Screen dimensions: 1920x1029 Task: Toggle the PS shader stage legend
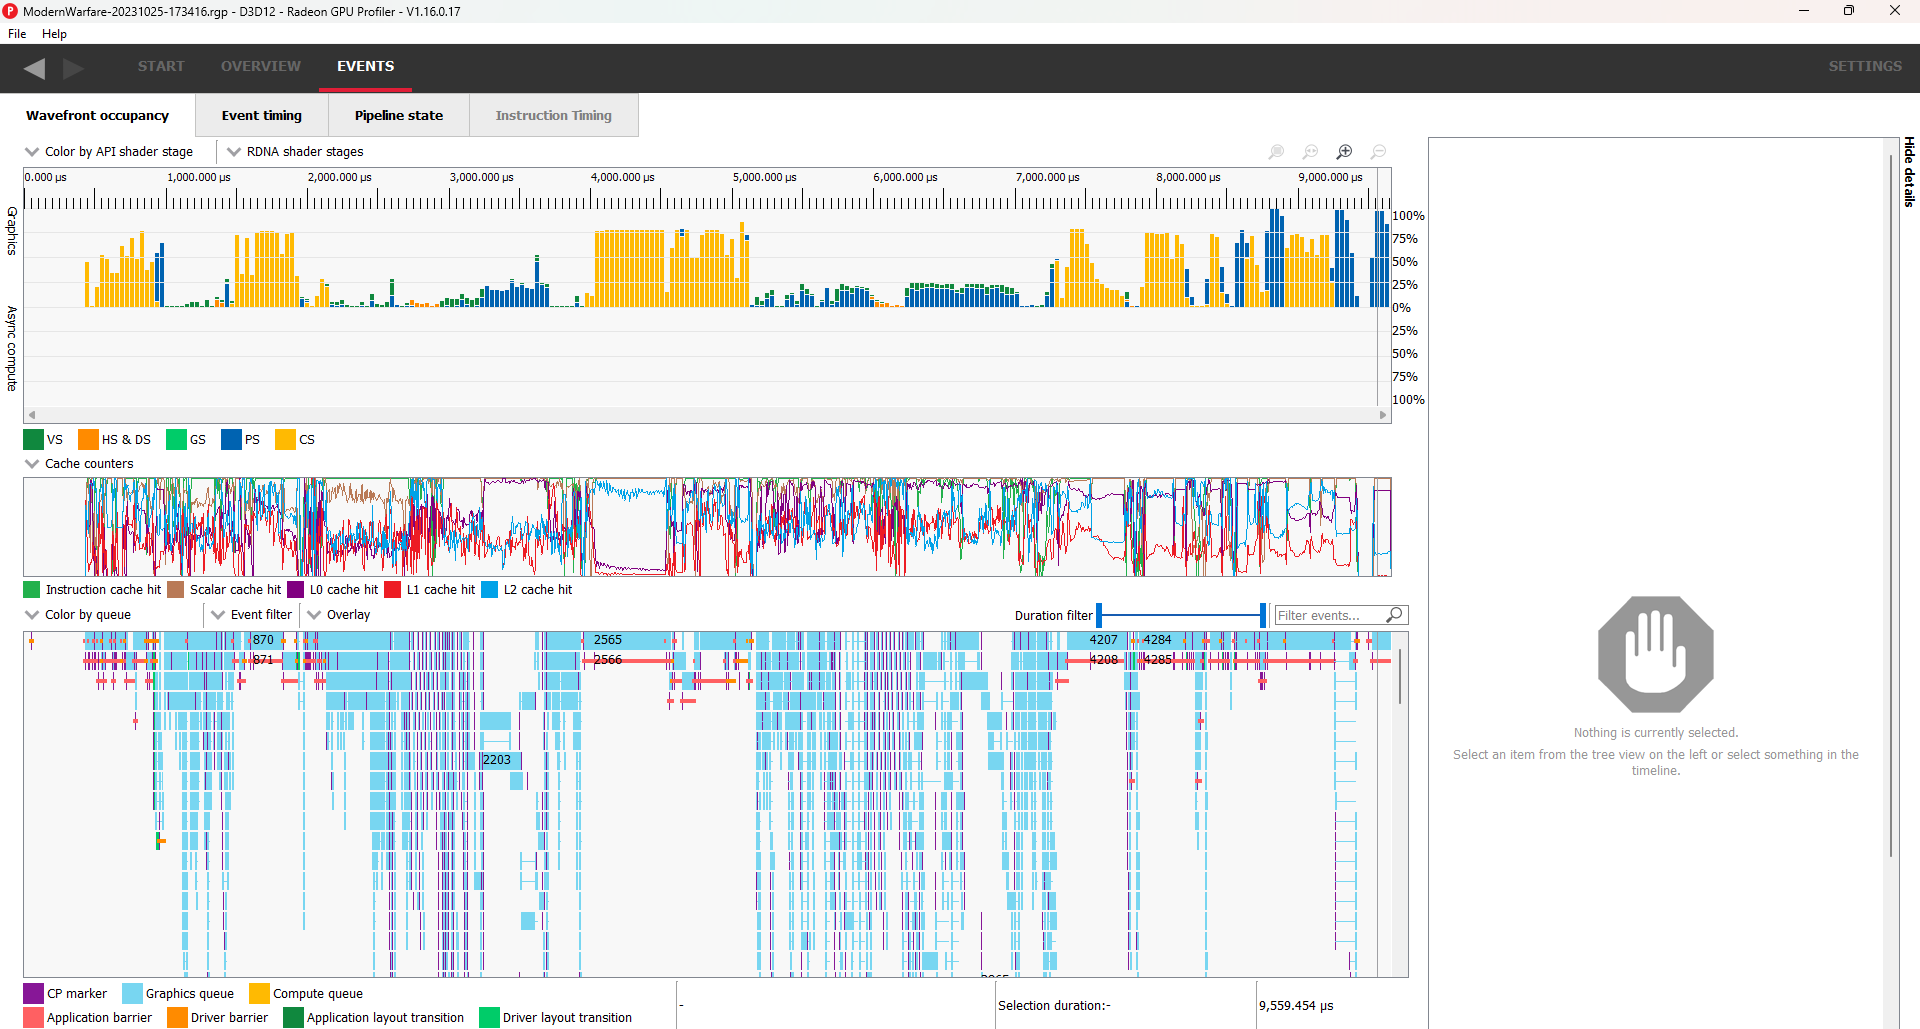[x=231, y=440]
